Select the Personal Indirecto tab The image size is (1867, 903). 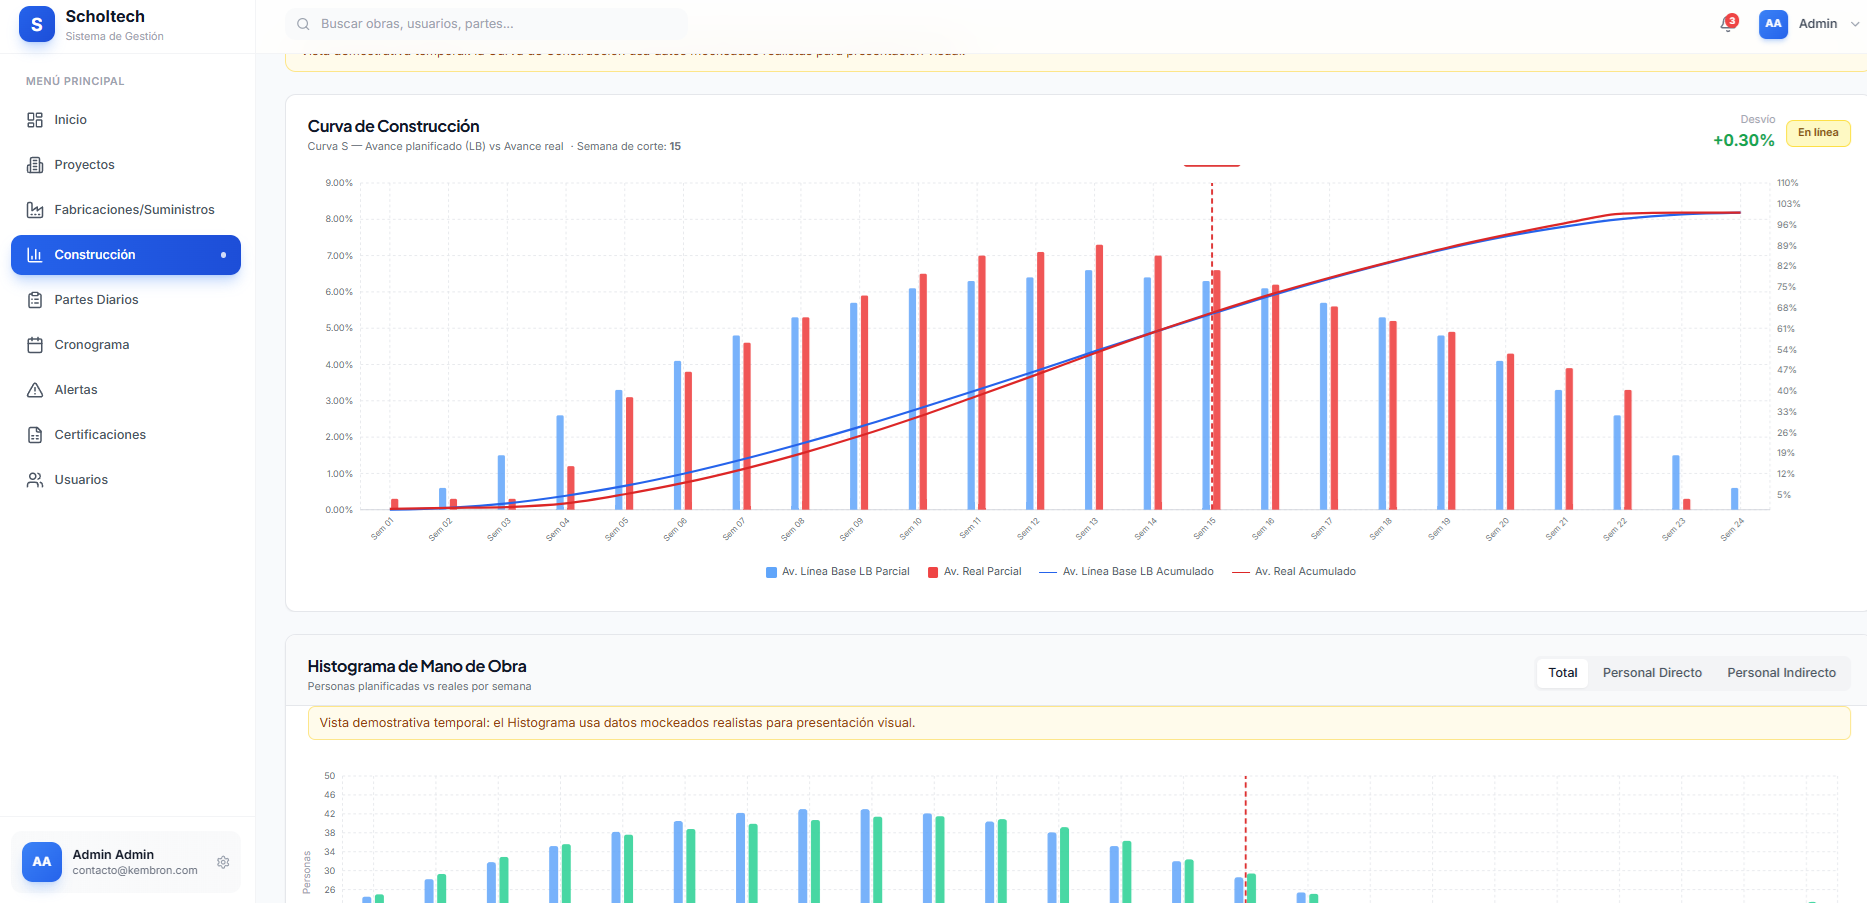click(x=1781, y=673)
